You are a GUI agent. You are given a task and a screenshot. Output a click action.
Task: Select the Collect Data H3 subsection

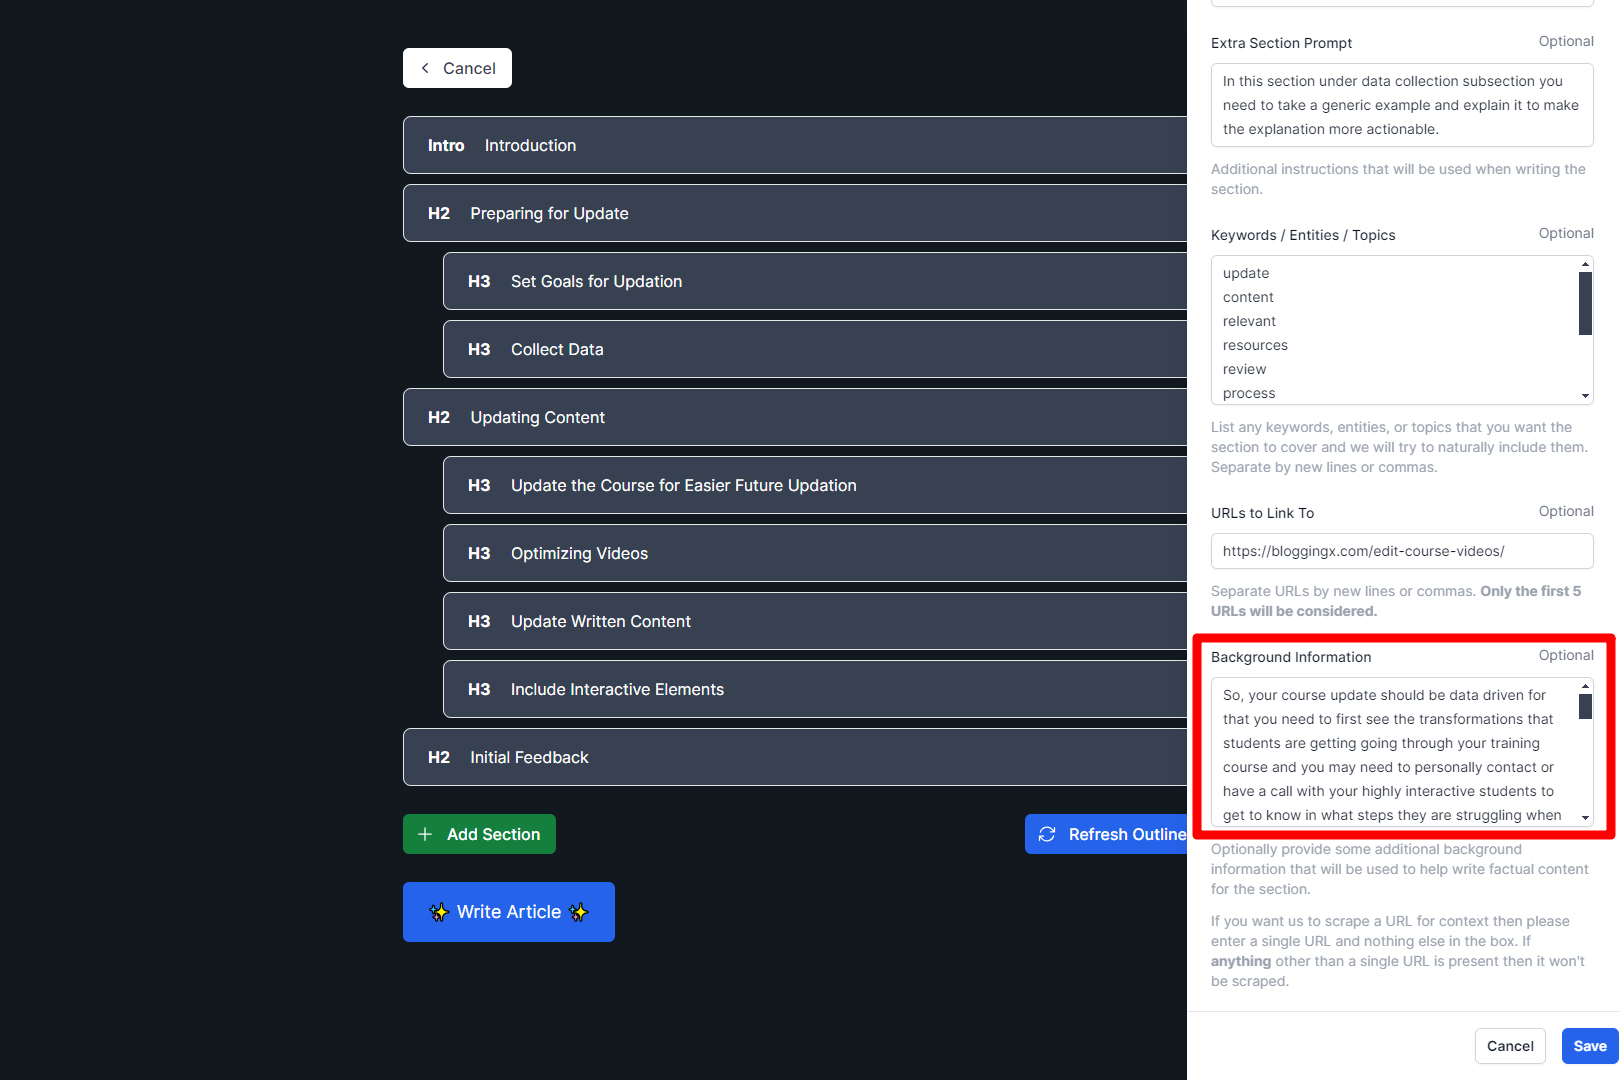point(814,349)
